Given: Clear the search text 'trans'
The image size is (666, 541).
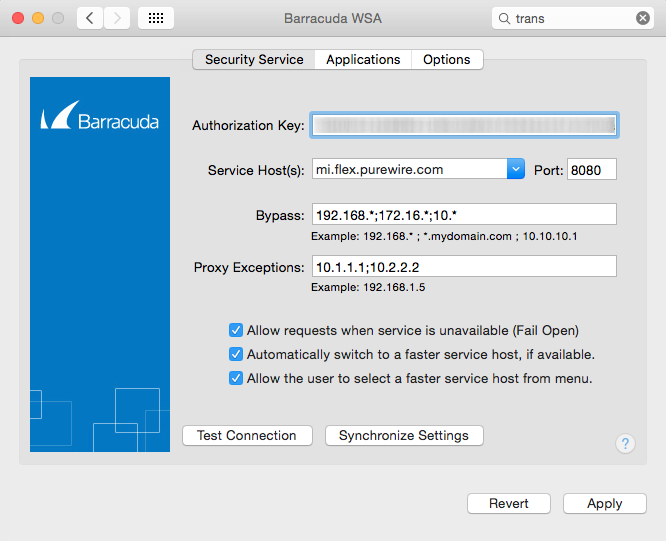Looking at the screenshot, I should point(642,18).
